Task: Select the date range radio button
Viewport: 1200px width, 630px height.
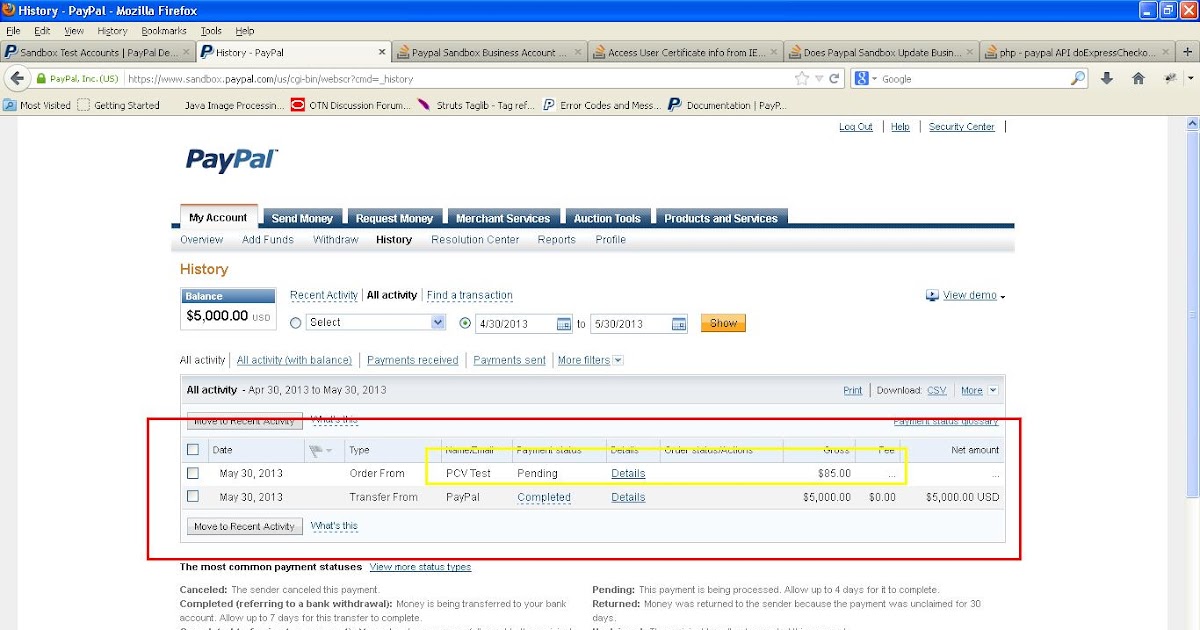Action: point(465,323)
